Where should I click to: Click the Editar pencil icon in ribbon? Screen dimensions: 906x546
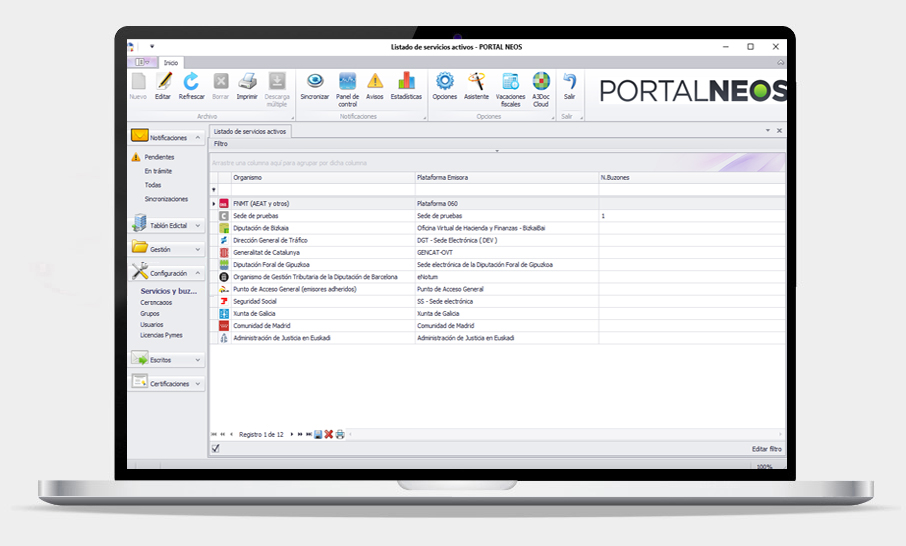[x=163, y=85]
